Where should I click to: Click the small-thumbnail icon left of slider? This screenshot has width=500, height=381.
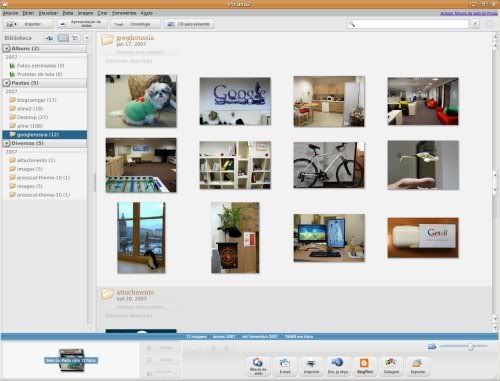pos(432,347)
